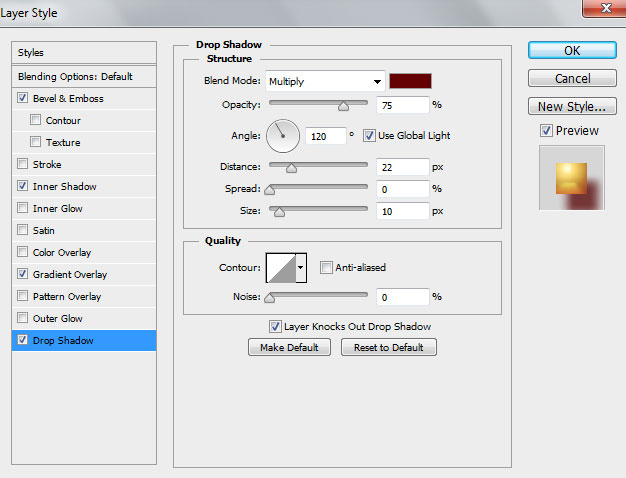The height and width of the screenshot is (478, 626).
Task: Click the Contour curve thumbnail
Action: (x=281, y=268)
